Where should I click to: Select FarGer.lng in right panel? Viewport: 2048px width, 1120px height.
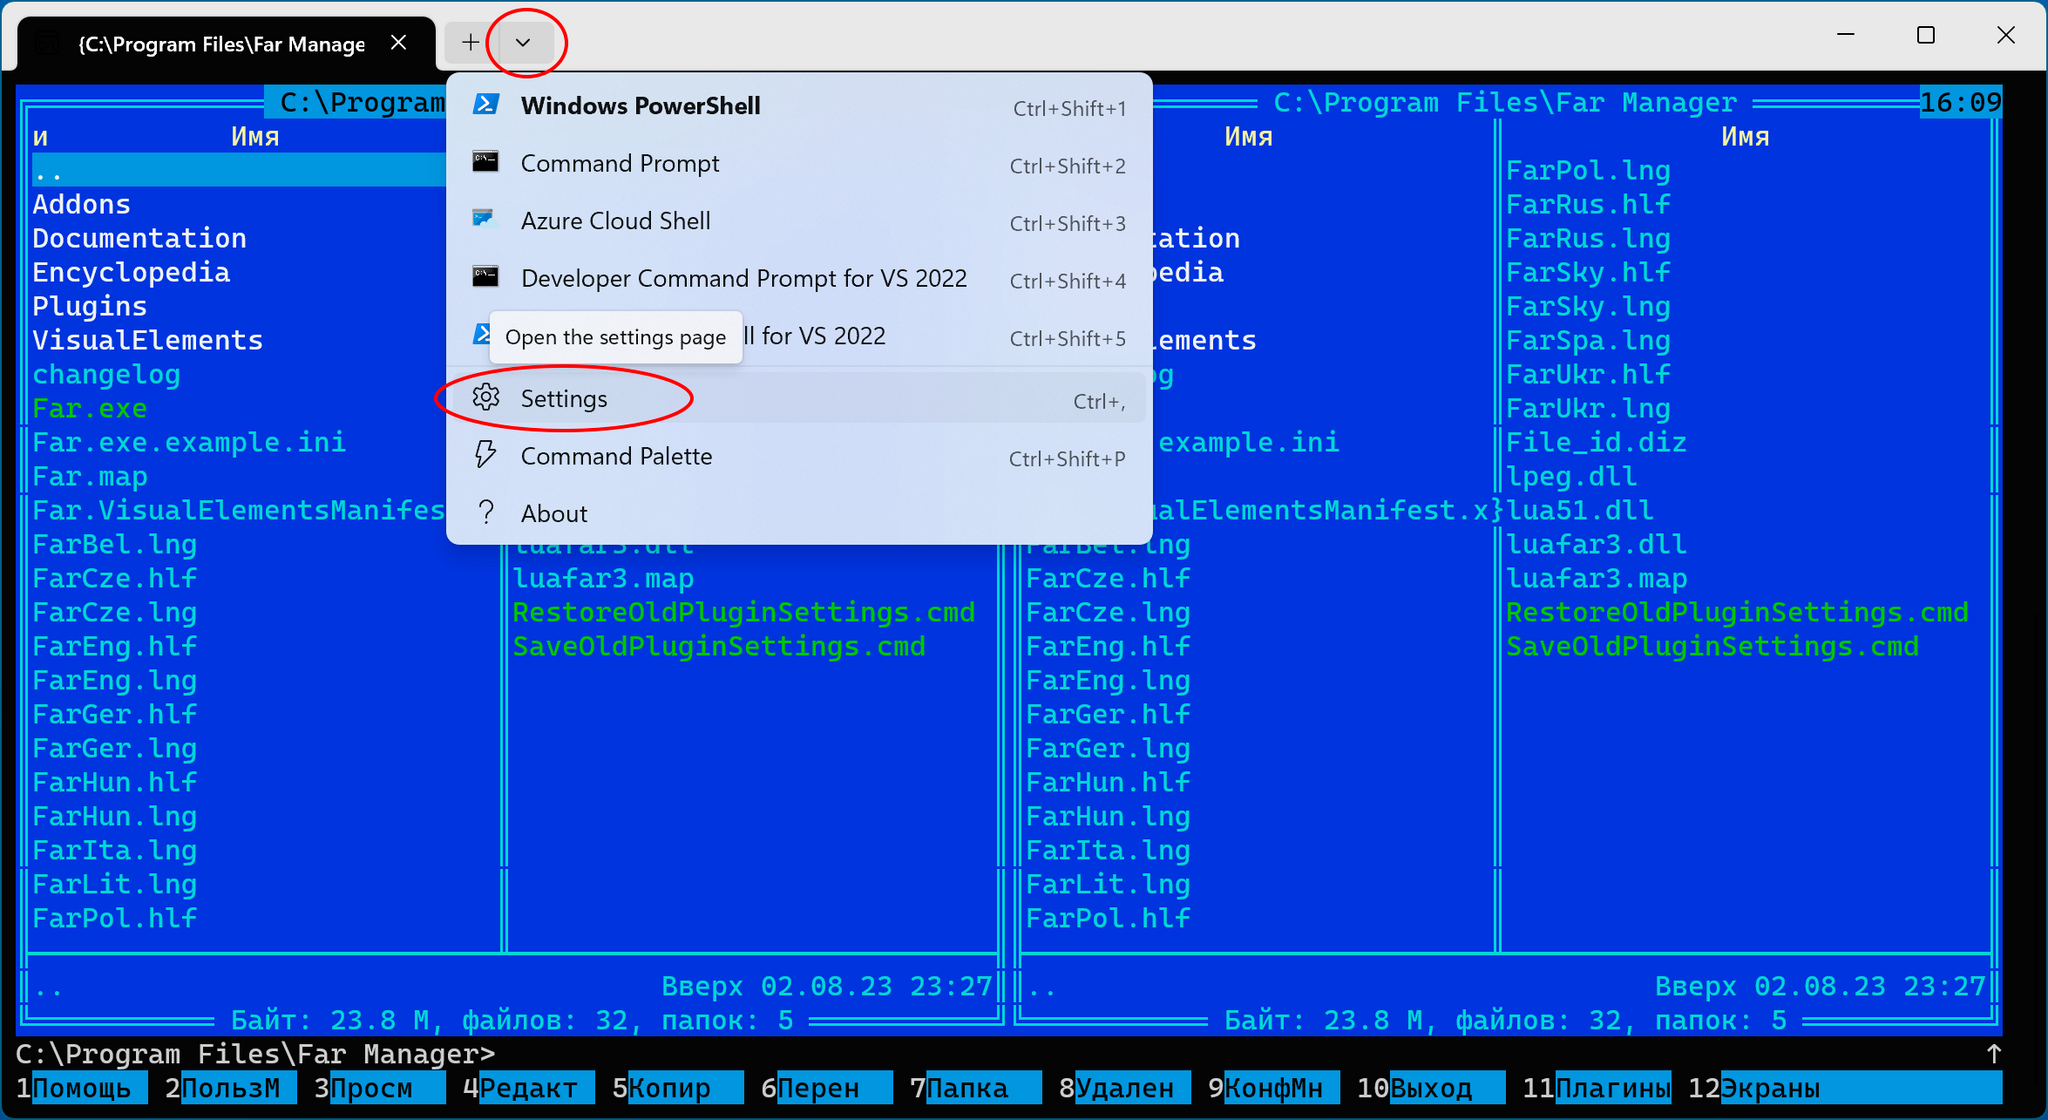click(1109, 748)
